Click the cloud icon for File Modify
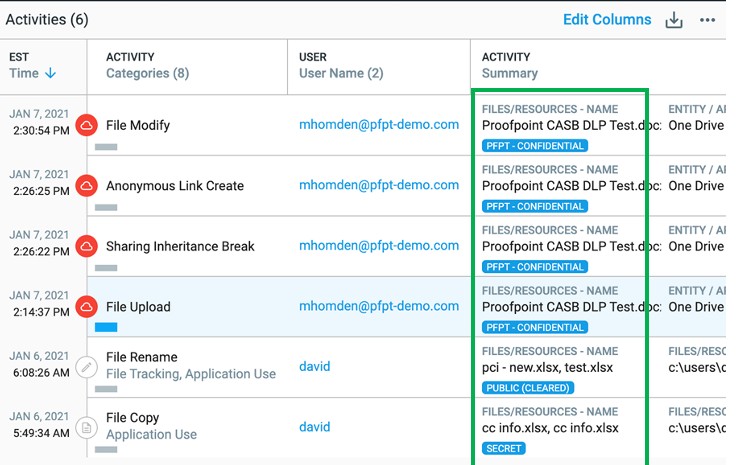This screenshot has width=742, height=465. (87, 125)
